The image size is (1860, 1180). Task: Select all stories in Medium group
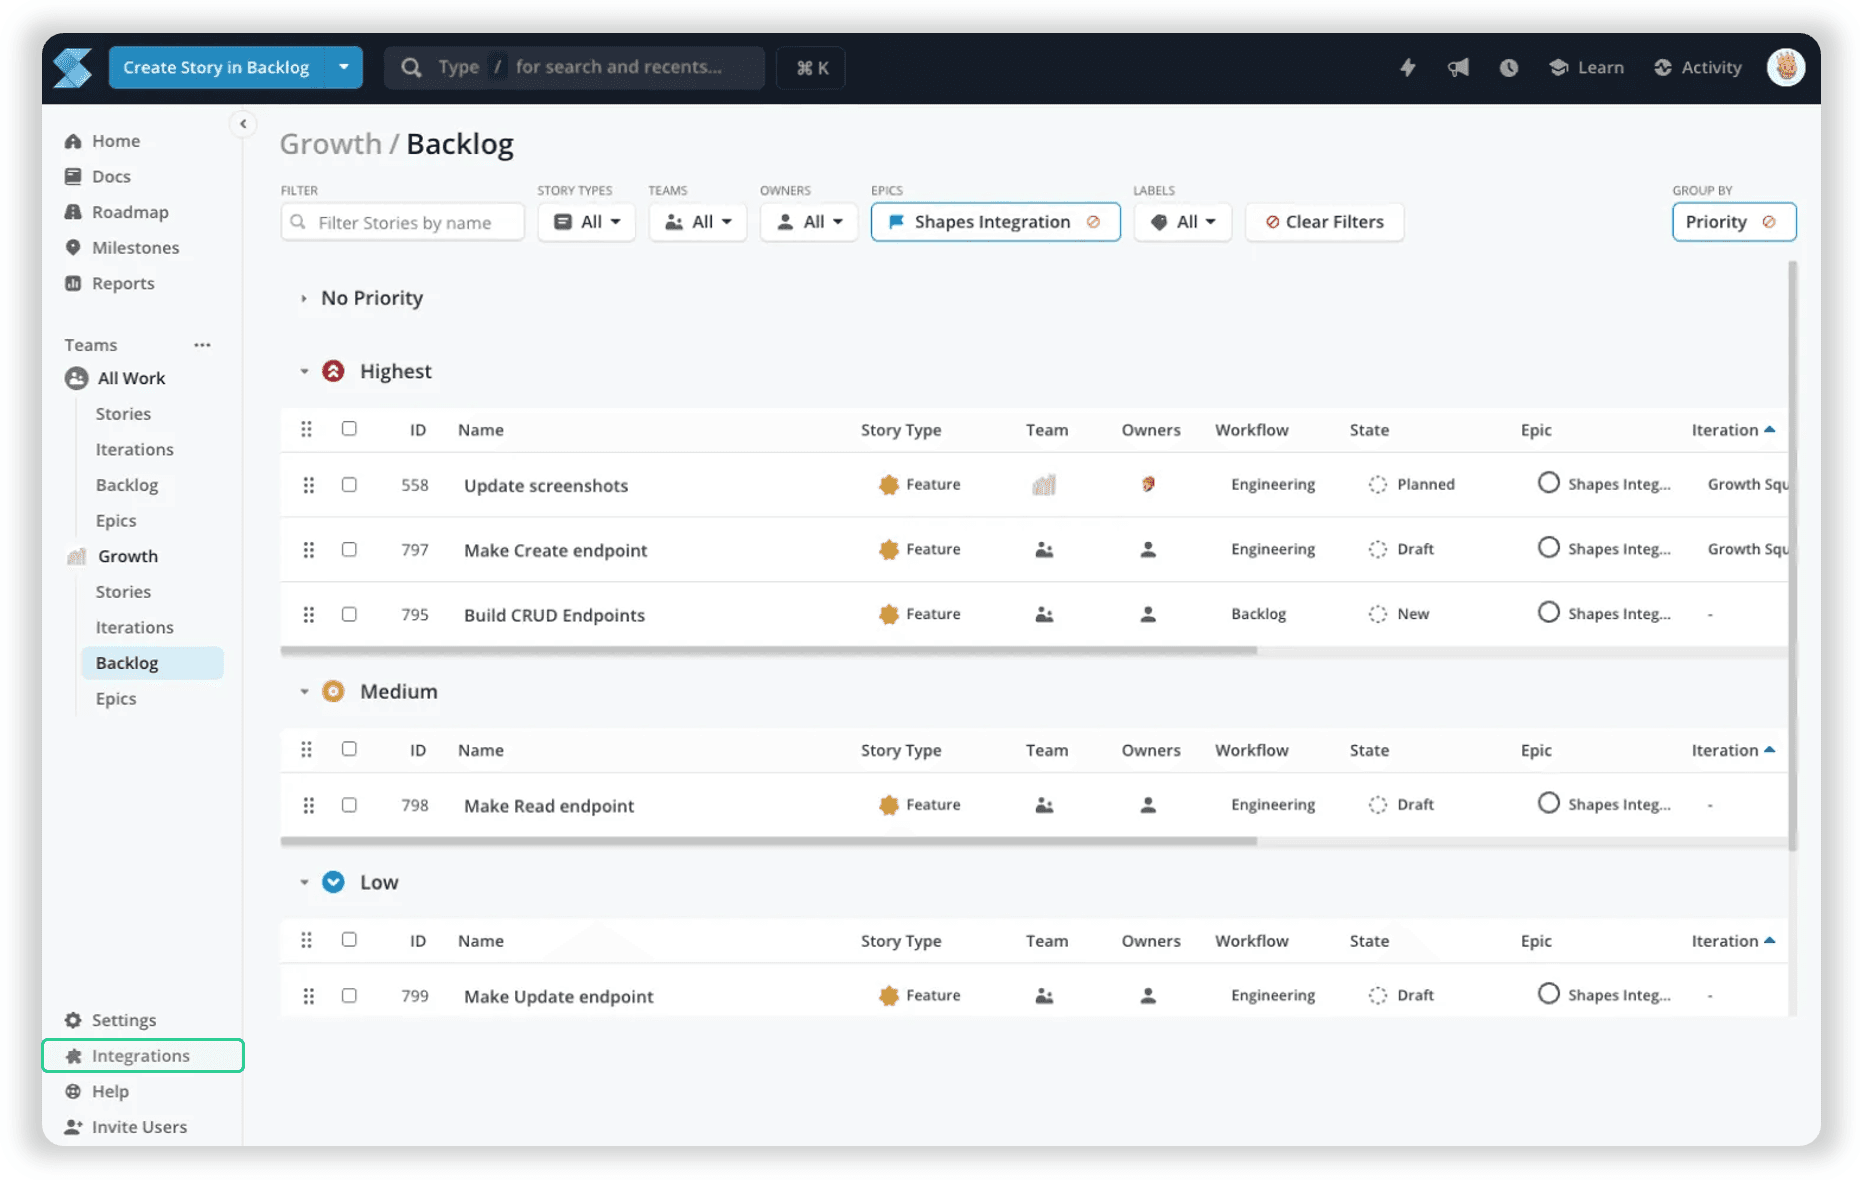click(x=349, y=749)
